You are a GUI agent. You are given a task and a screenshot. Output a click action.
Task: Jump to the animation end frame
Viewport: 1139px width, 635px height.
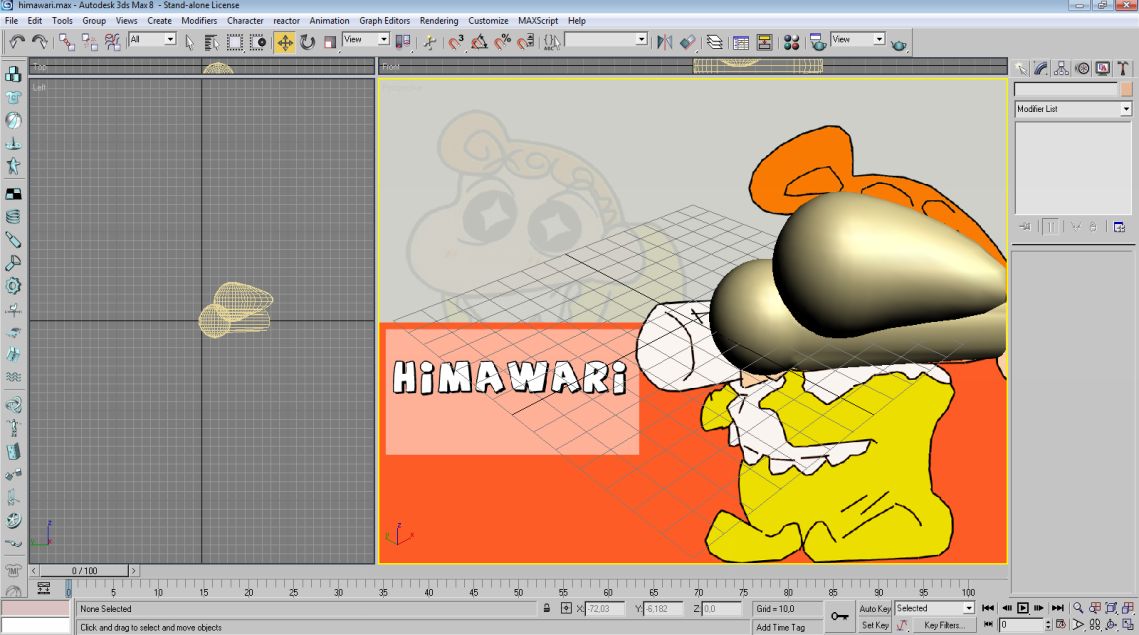[x=1058, y=608]
